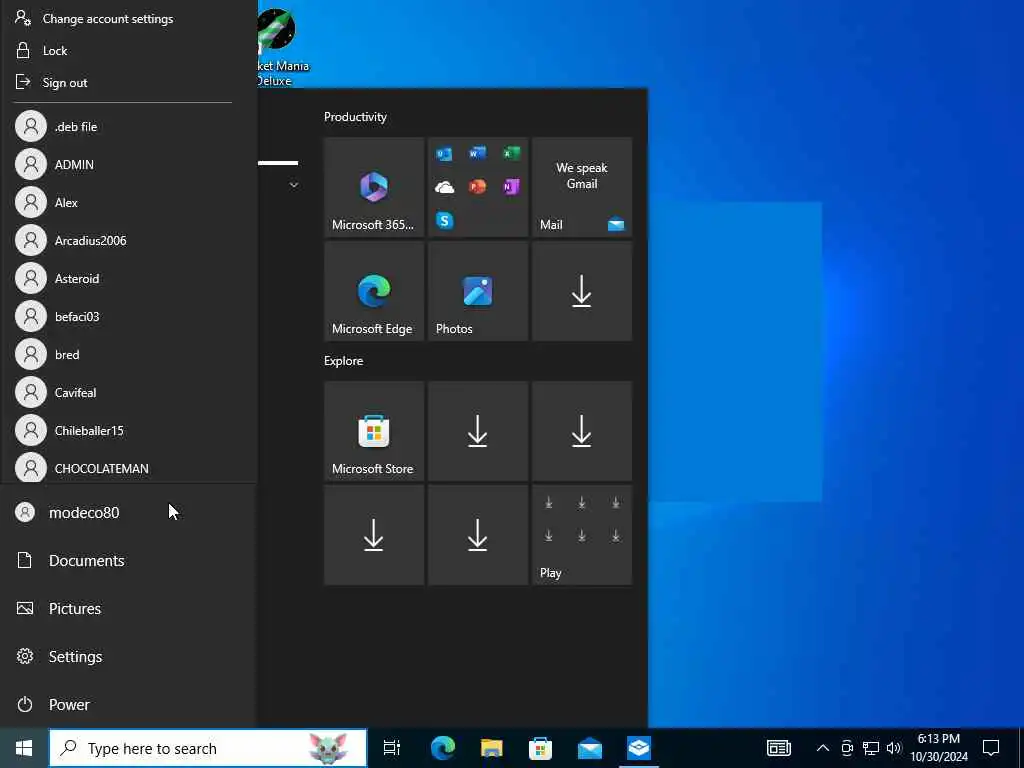1024x768 pixels.
Task: Switch to user Asteroid
Action: [129, 278]
